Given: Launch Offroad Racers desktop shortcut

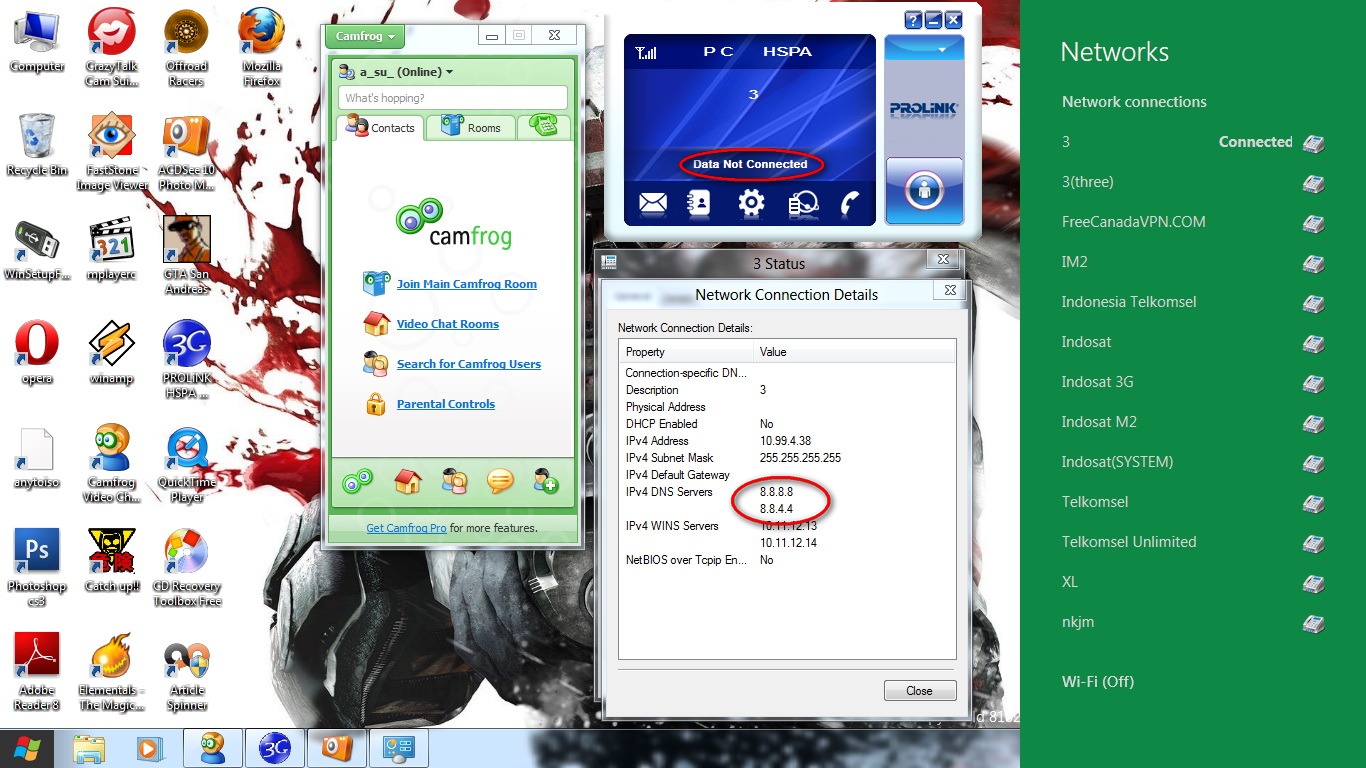Looking at the screenshot, I should (x=186, y=47).
